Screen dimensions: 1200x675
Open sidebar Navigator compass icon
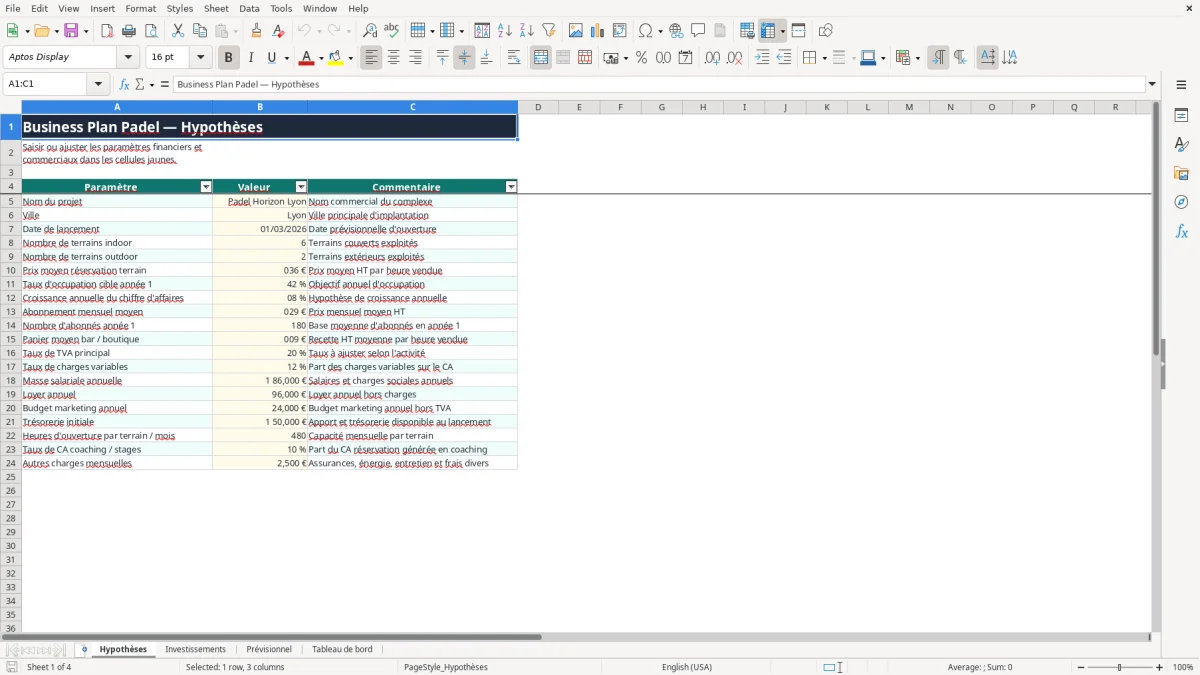(1181, 202)
